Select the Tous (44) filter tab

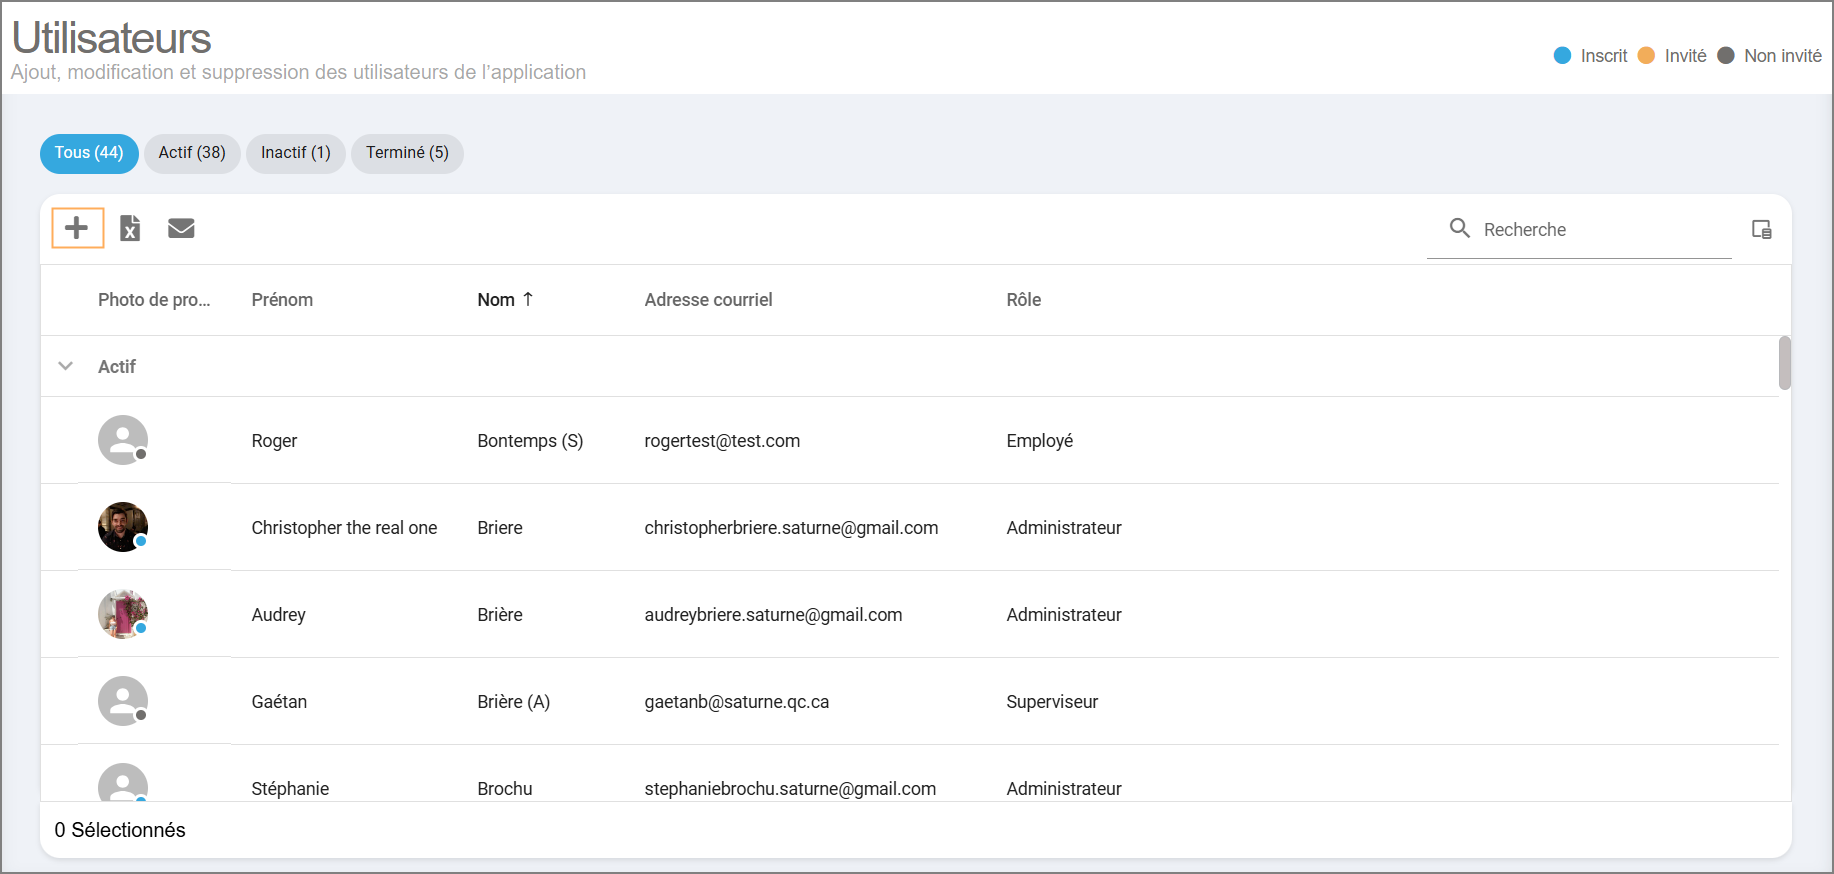point(89,153)
